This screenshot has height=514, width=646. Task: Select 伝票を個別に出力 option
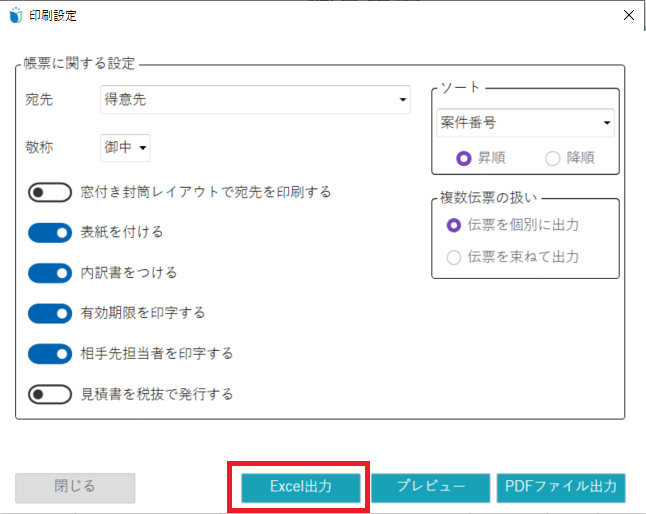pos(454,225)
